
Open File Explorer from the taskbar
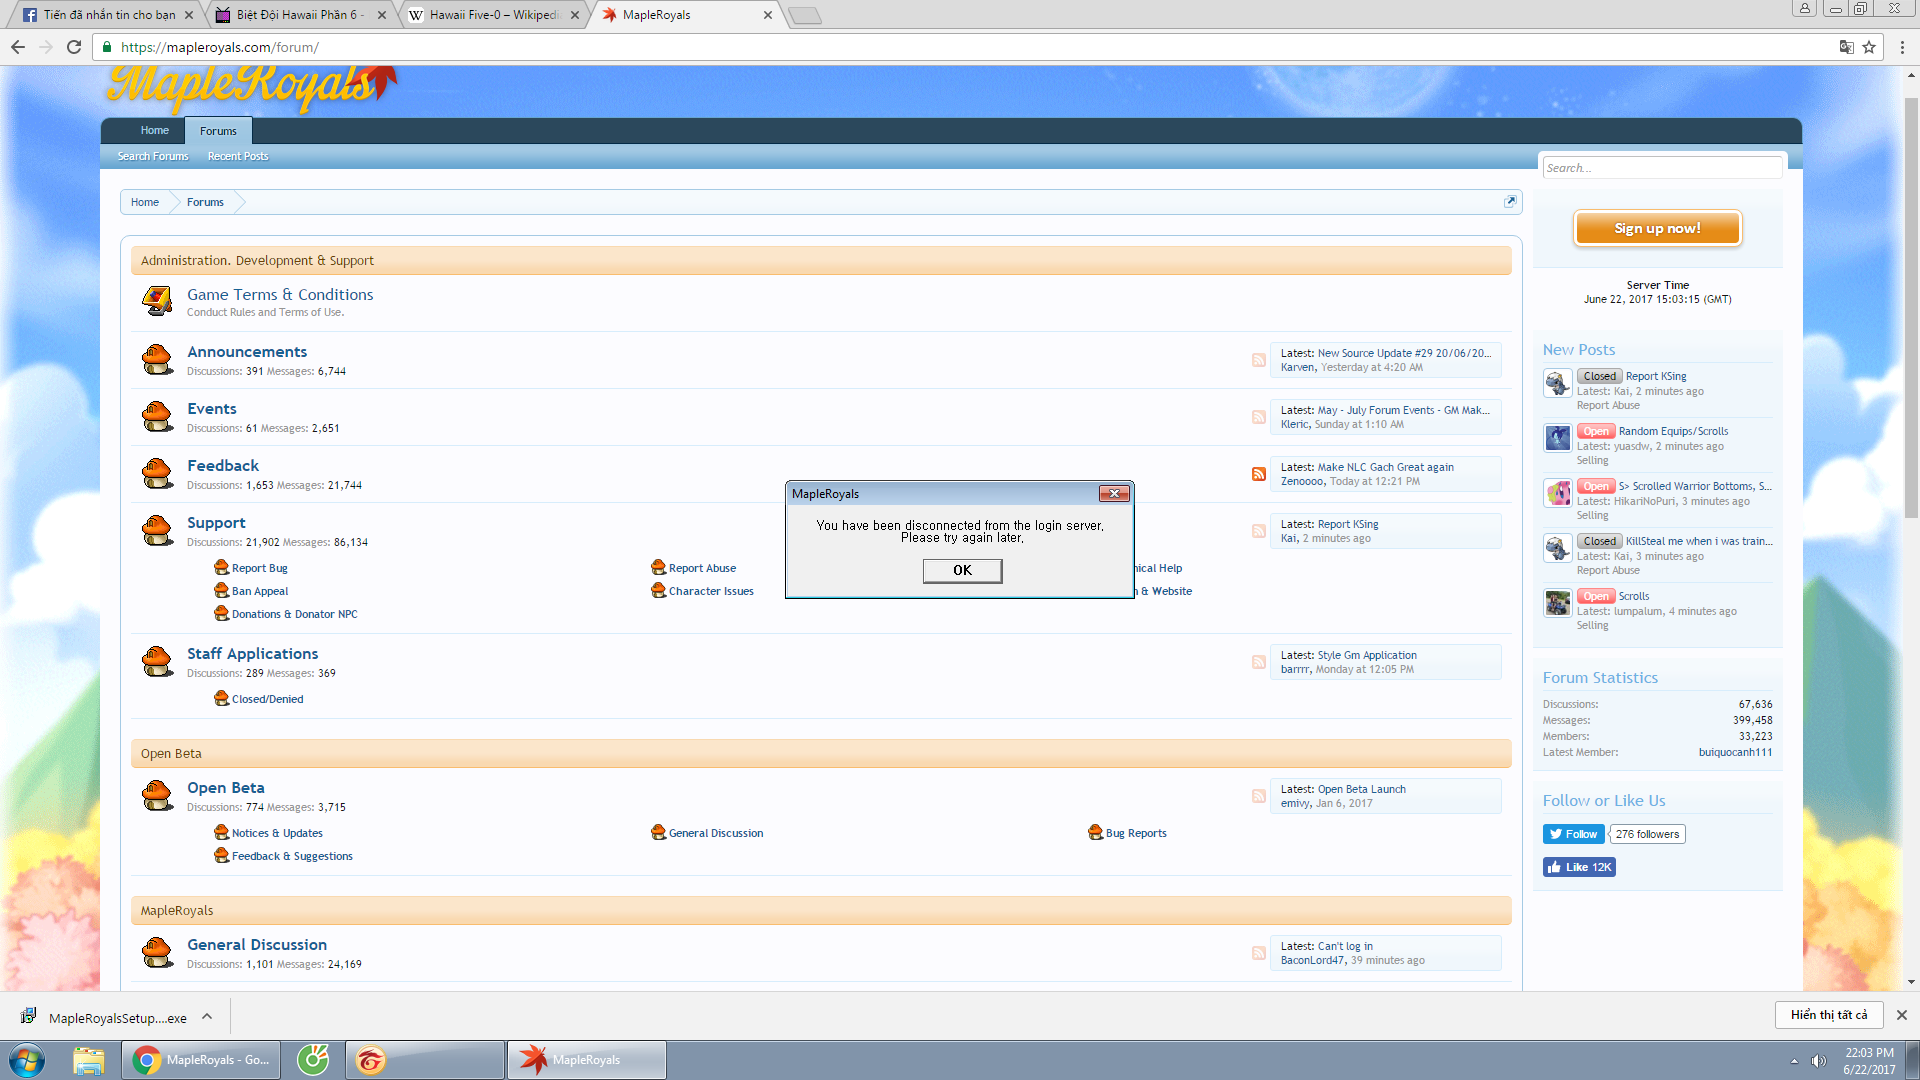tap(88, 1060)
